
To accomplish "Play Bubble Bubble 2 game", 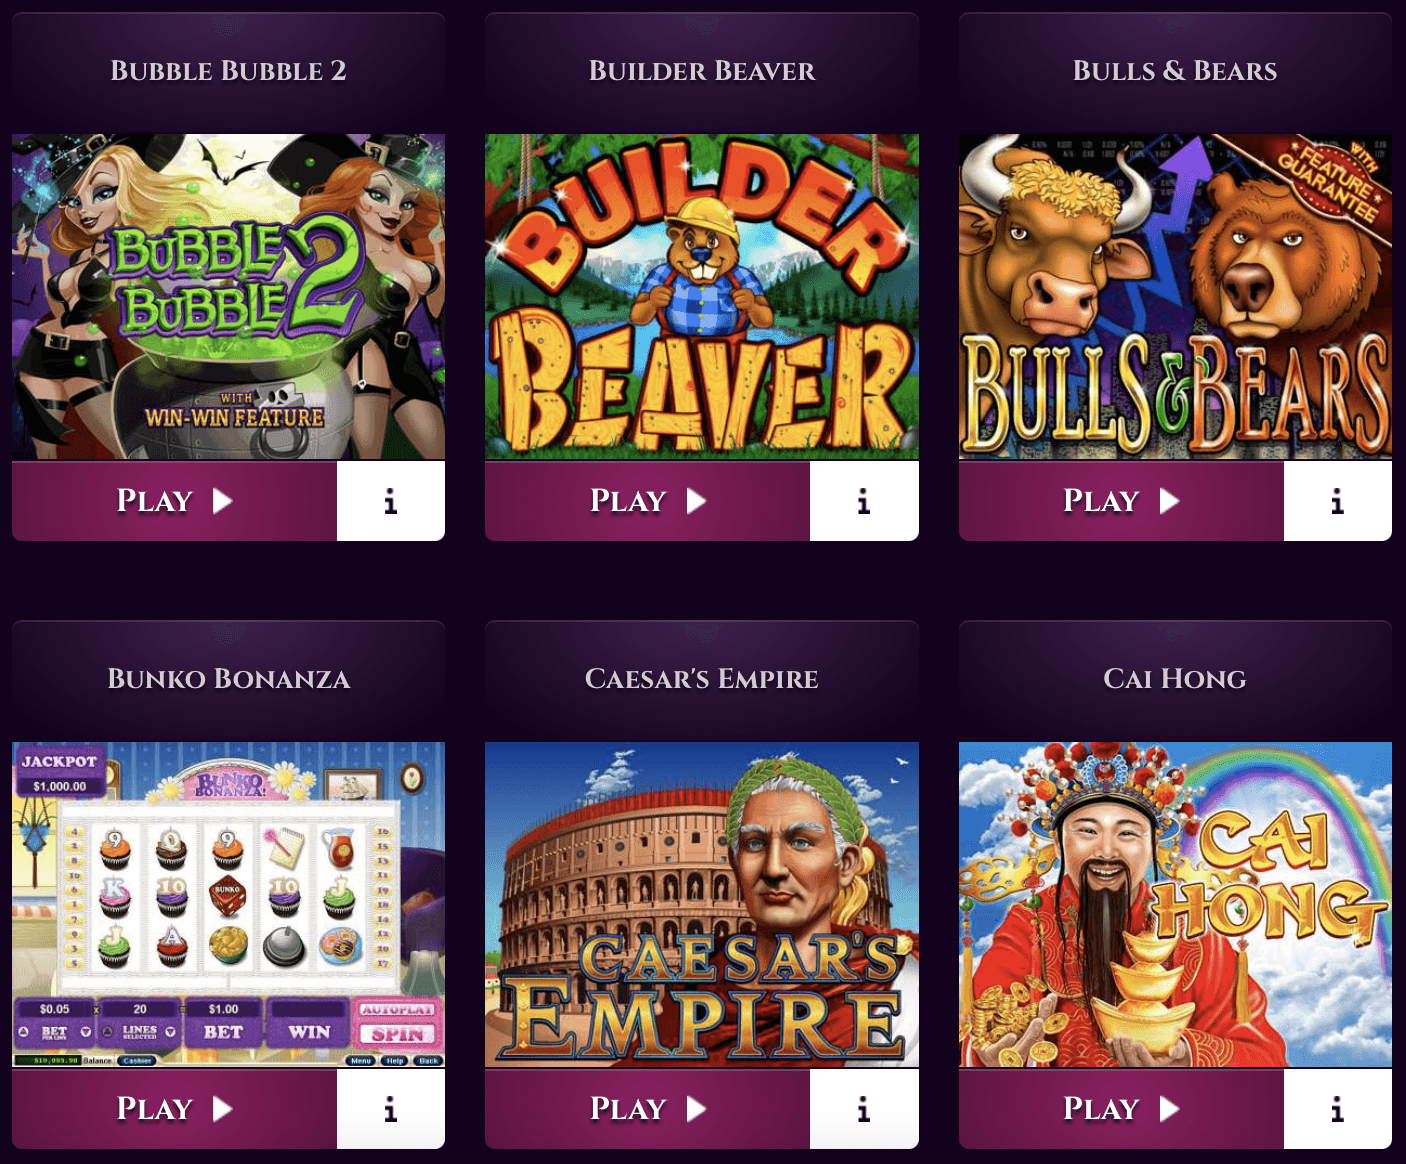I will [x=174, y=501].
